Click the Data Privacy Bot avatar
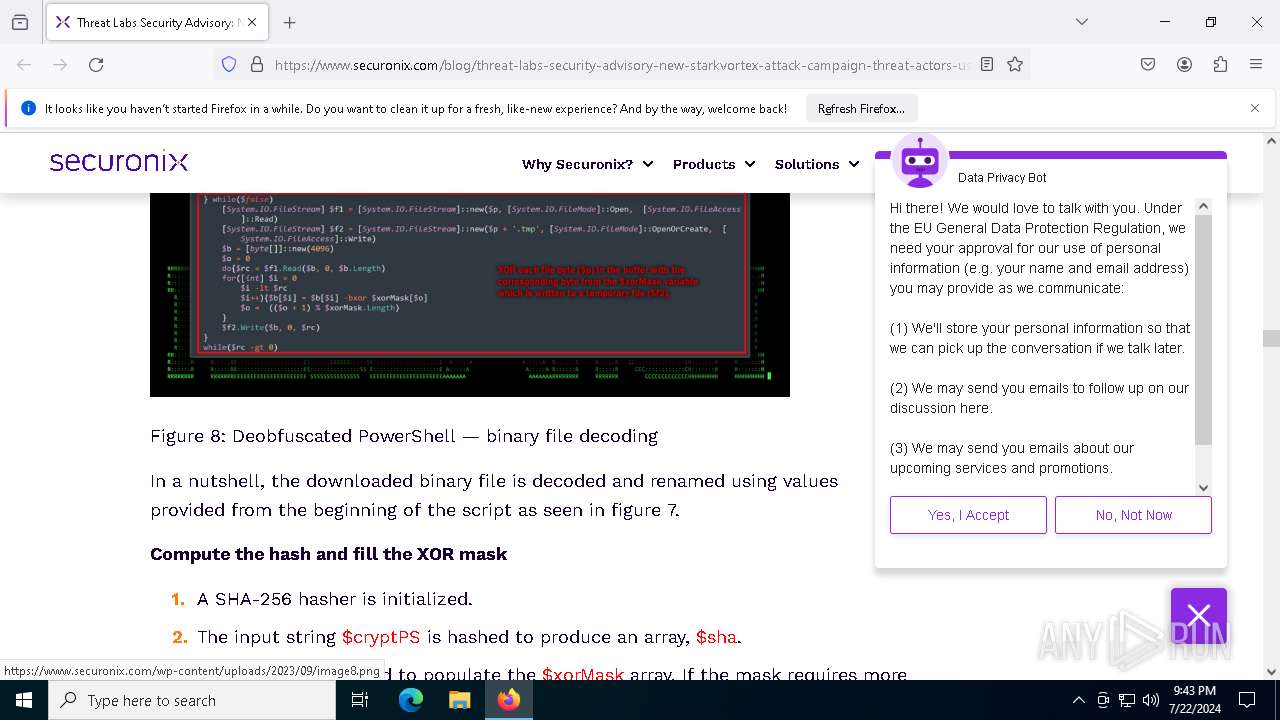This screenshot has height=720, width=1280. [919, 161]
